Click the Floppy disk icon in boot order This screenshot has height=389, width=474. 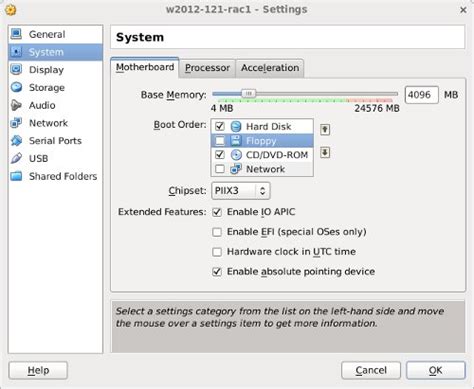(x=236, y=140)
